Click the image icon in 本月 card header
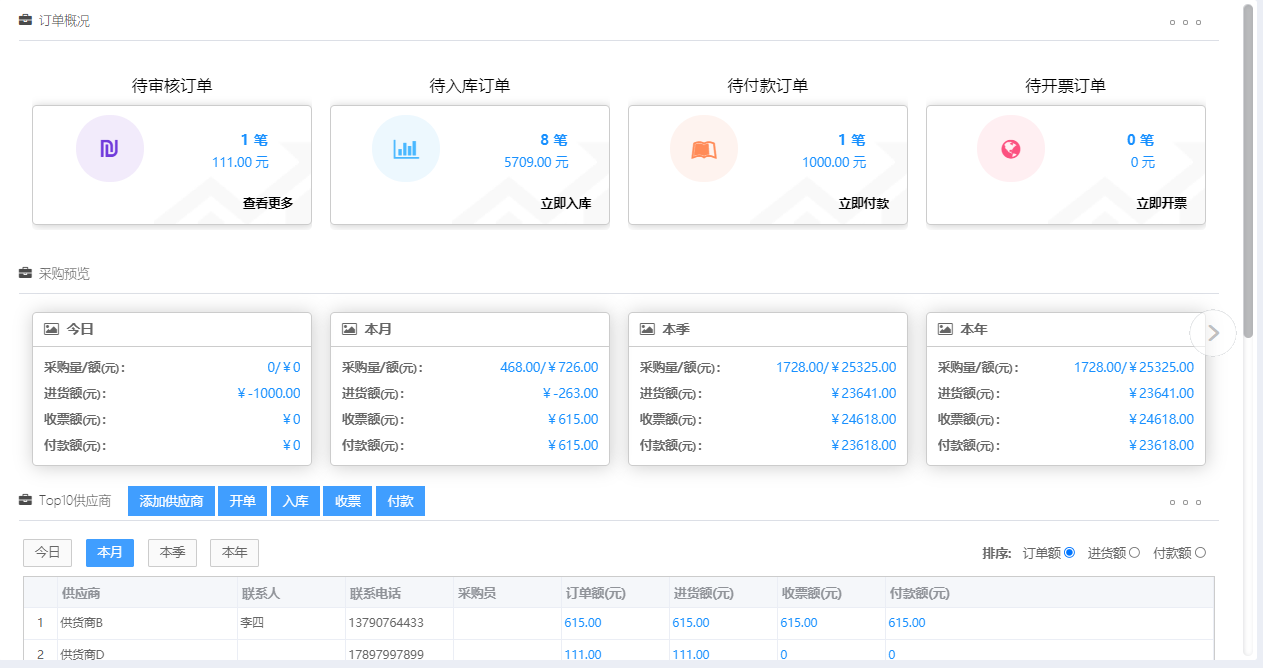The image size is (1263, 668). [x=349, y=329]
